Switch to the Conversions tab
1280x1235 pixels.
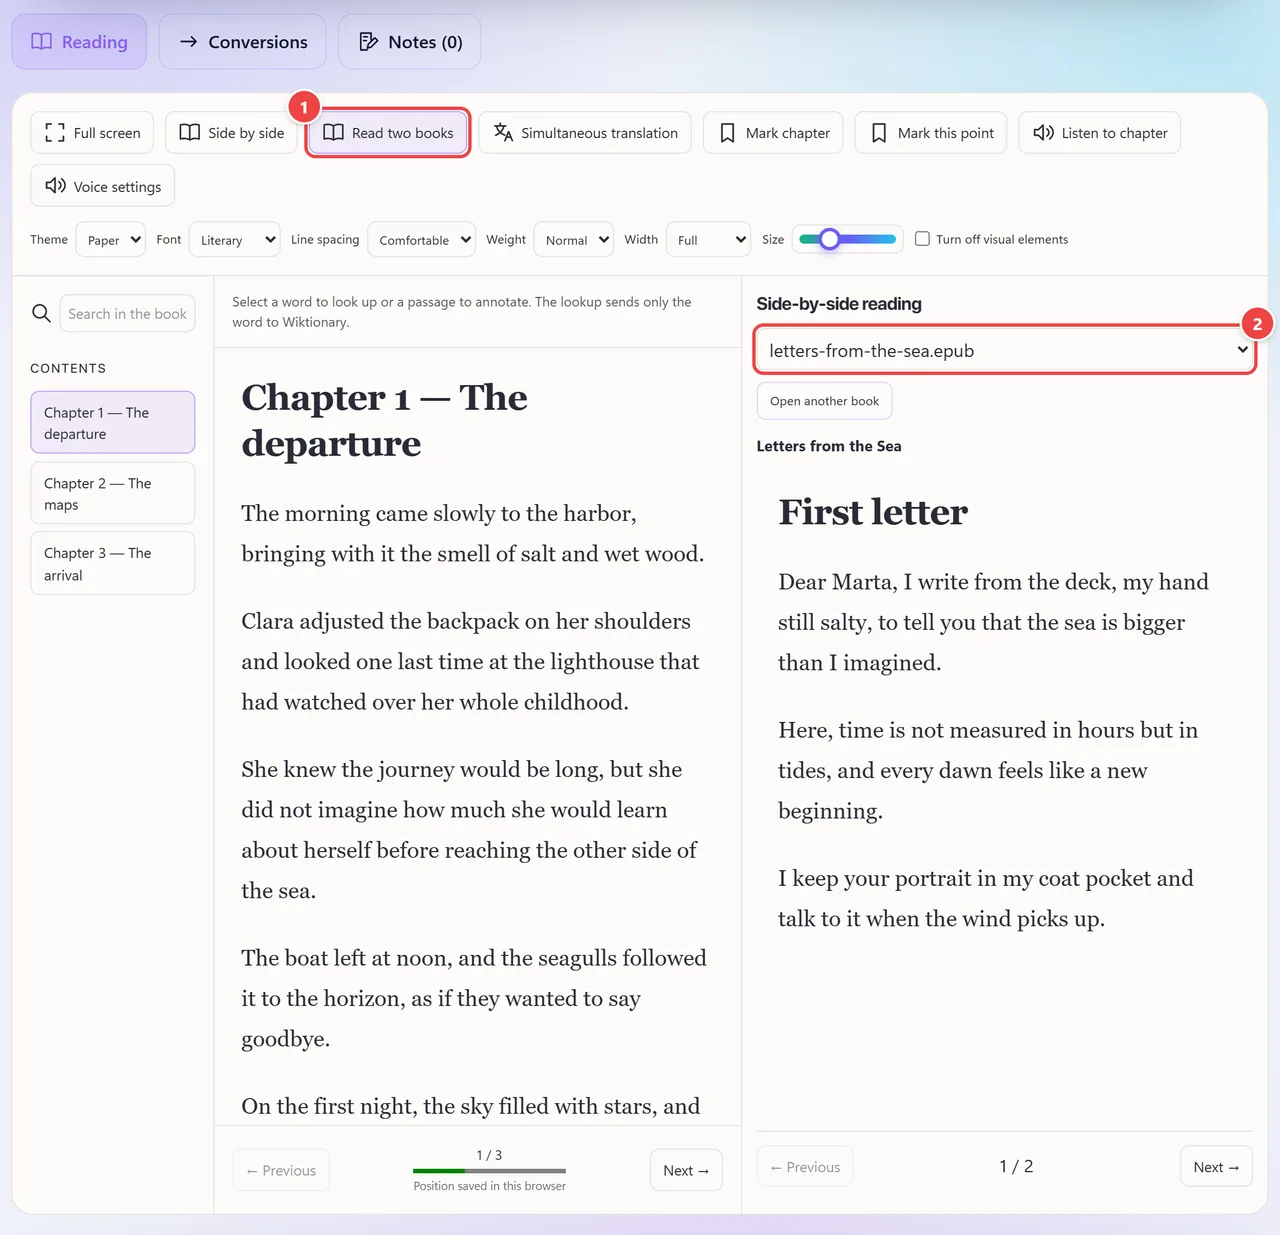[242, 42]
